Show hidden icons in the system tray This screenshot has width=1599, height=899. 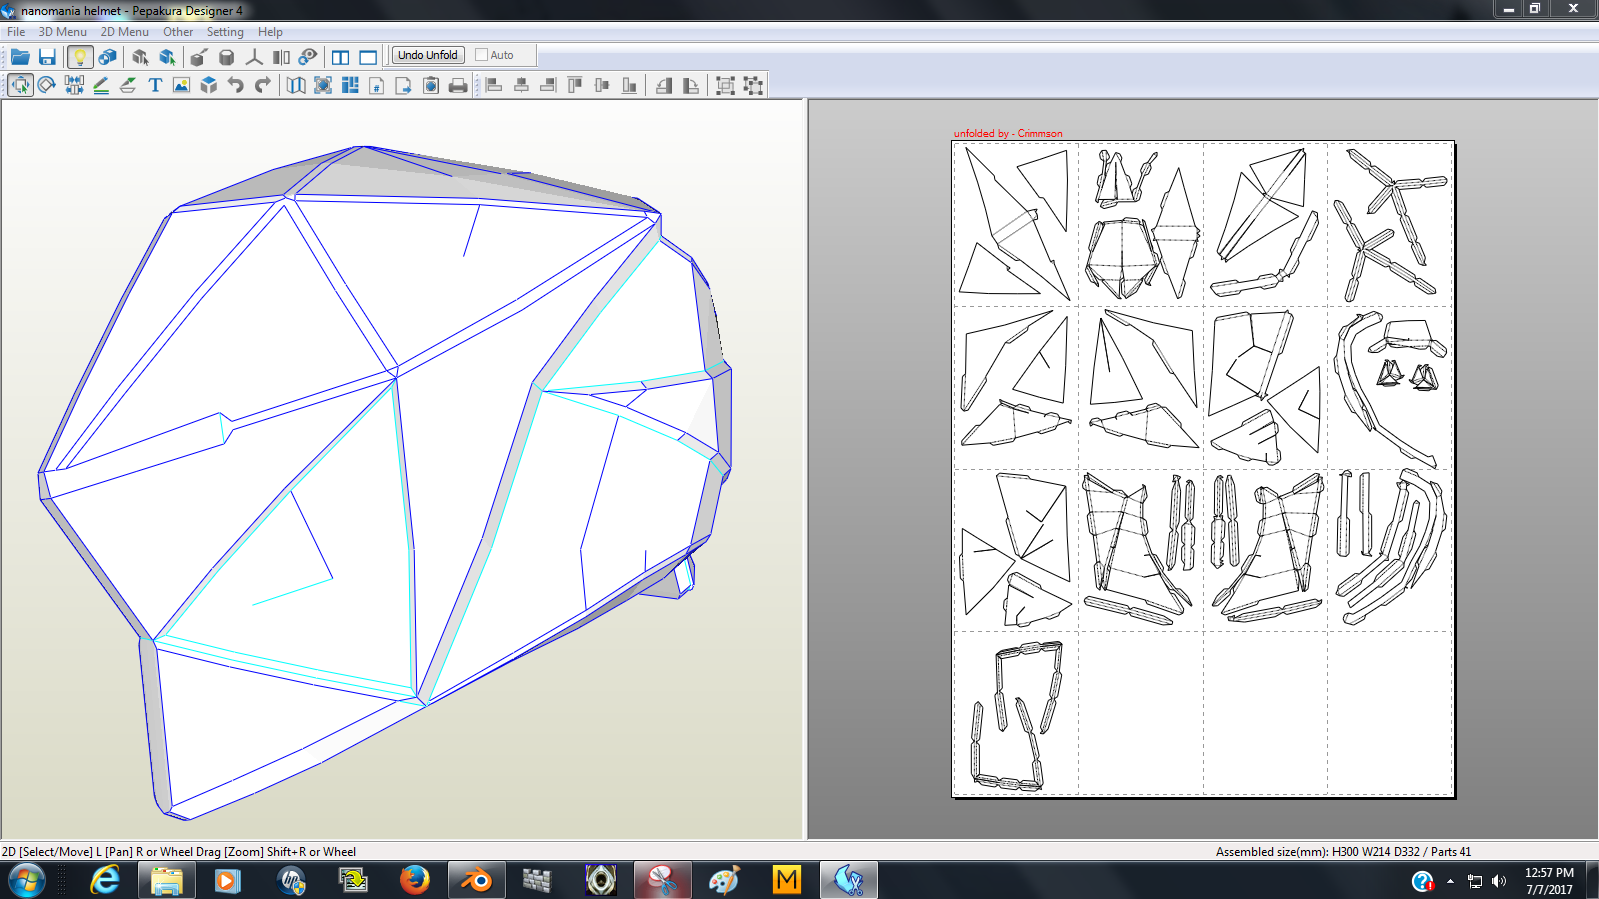pos(1450,881)
